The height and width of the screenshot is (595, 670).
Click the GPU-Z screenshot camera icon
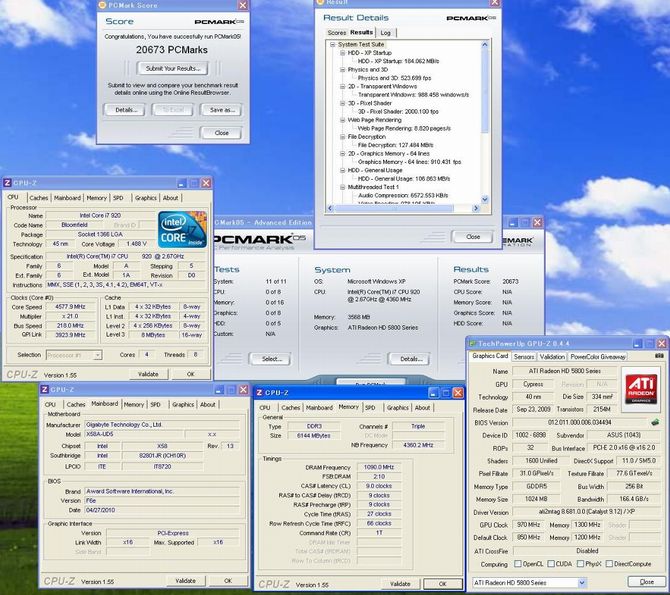[659, 356]
